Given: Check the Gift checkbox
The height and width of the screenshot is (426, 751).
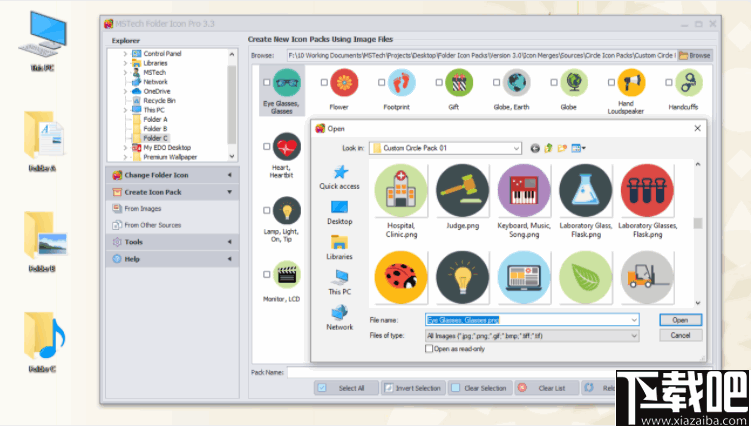Looking at the screenshot, I should point(439,82).
